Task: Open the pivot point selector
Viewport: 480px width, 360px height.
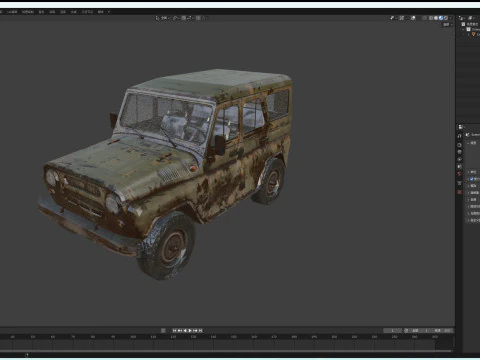Action: coord(176,18)
